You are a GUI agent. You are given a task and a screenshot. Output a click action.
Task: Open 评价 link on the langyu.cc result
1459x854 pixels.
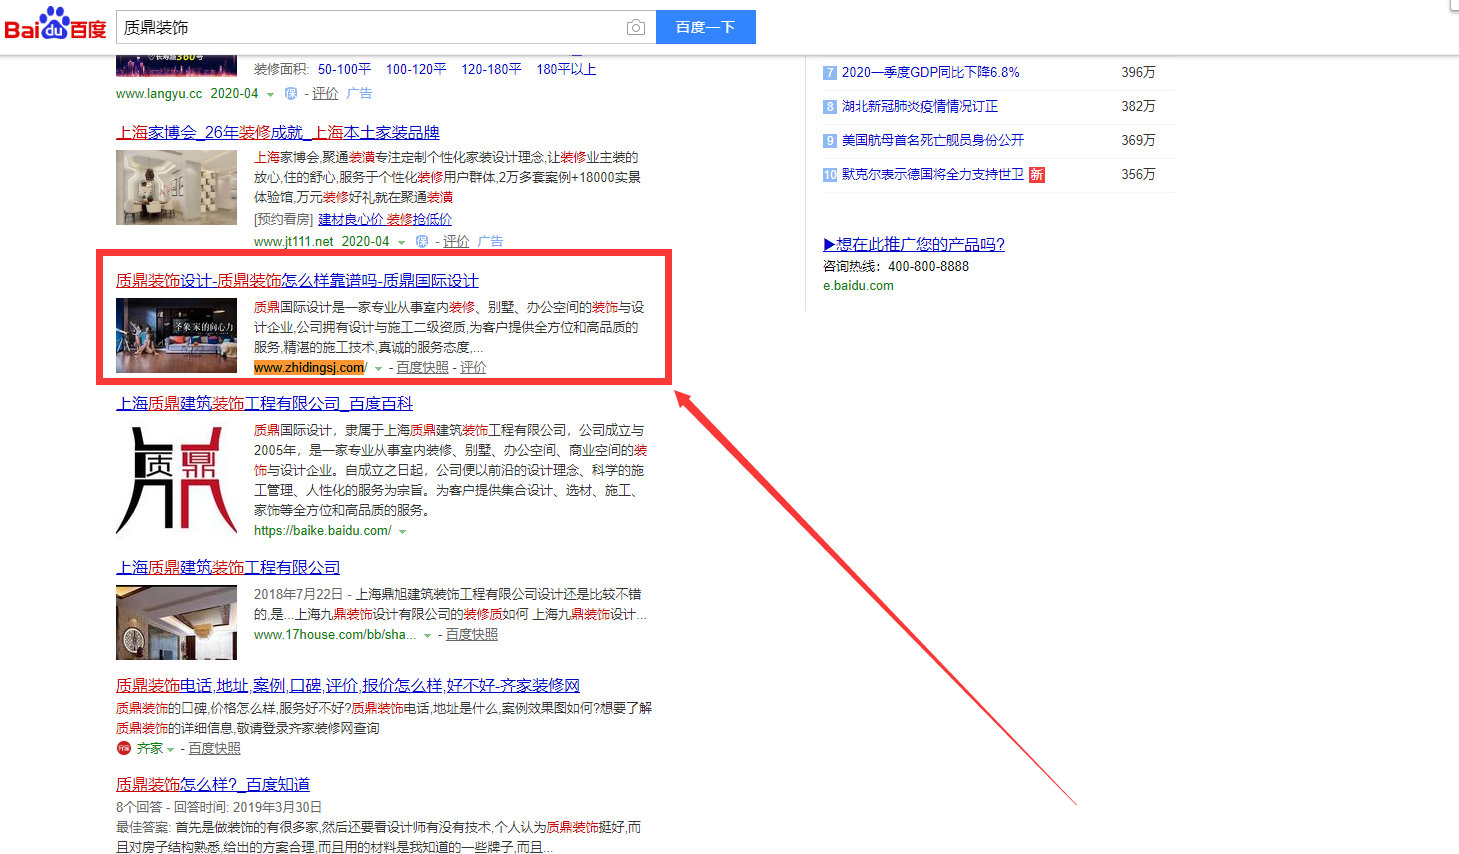pos(325,94)
